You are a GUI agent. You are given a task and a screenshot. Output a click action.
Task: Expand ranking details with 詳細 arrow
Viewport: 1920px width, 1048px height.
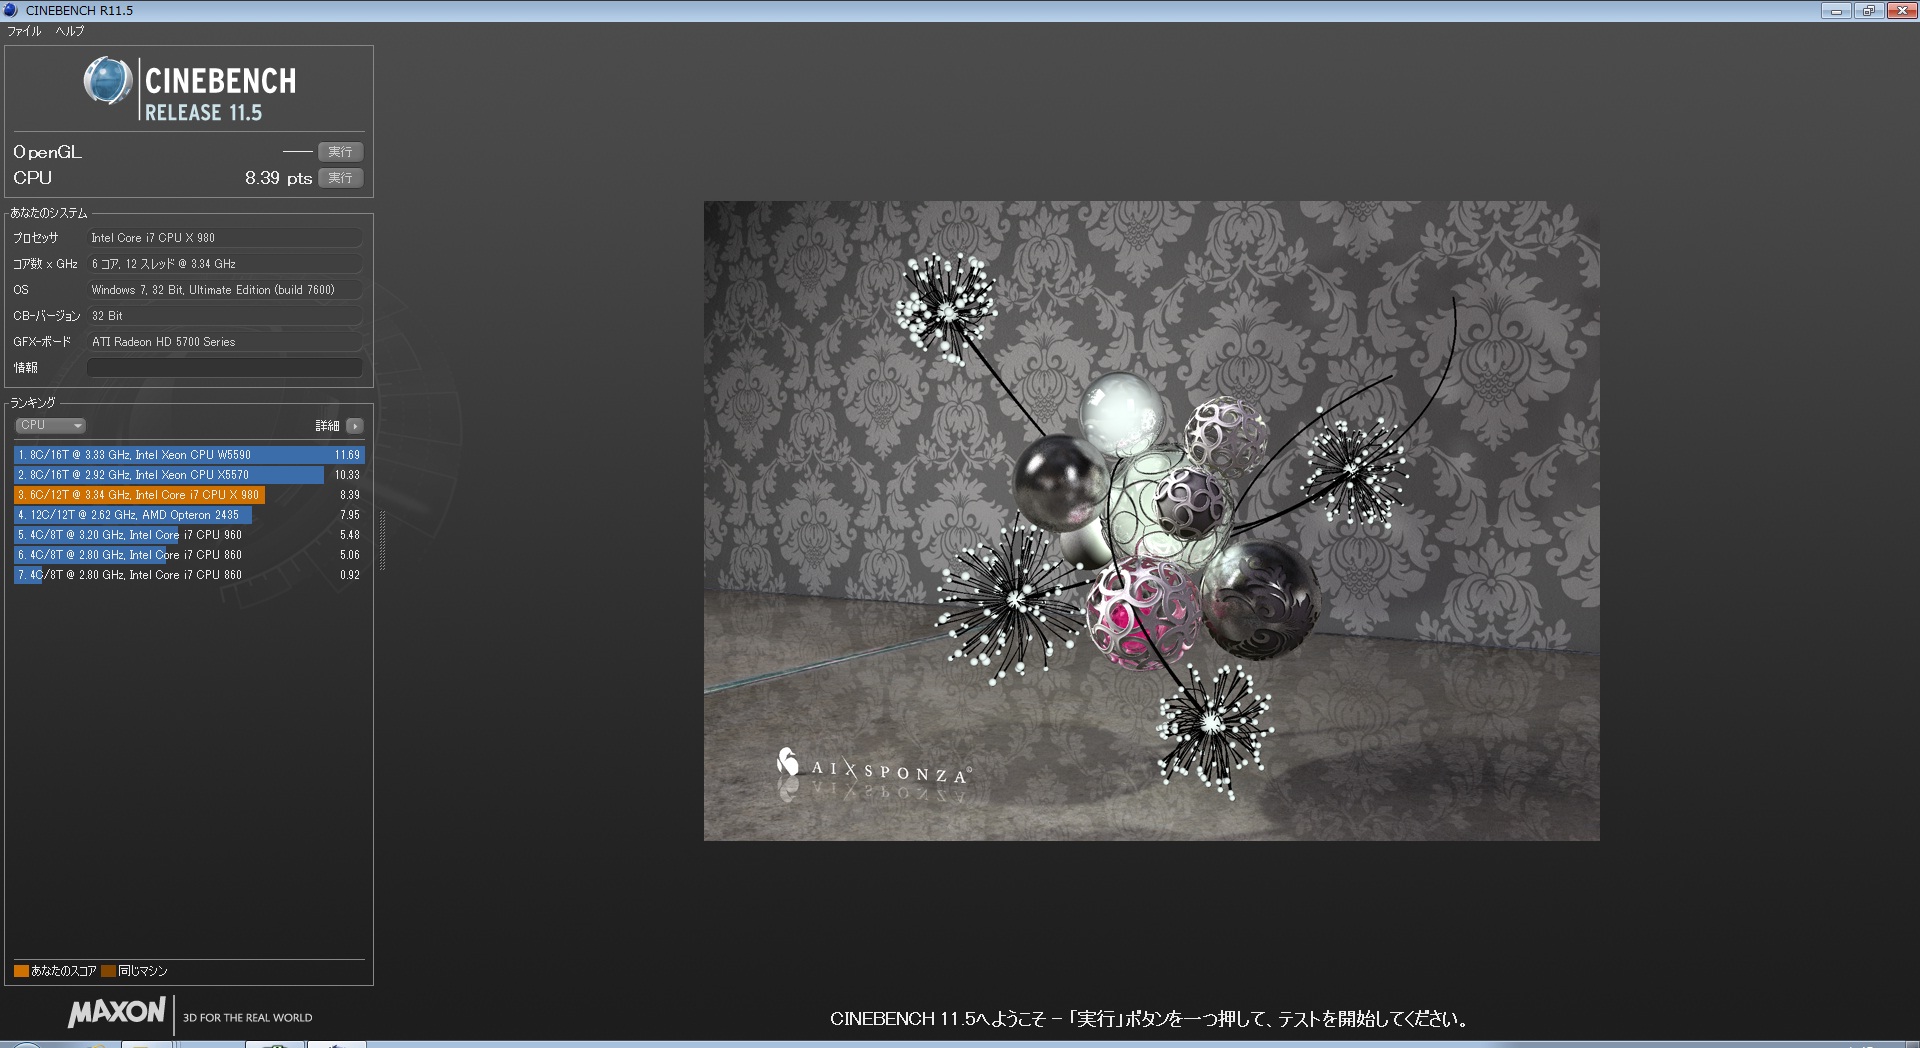coord(354,426)
